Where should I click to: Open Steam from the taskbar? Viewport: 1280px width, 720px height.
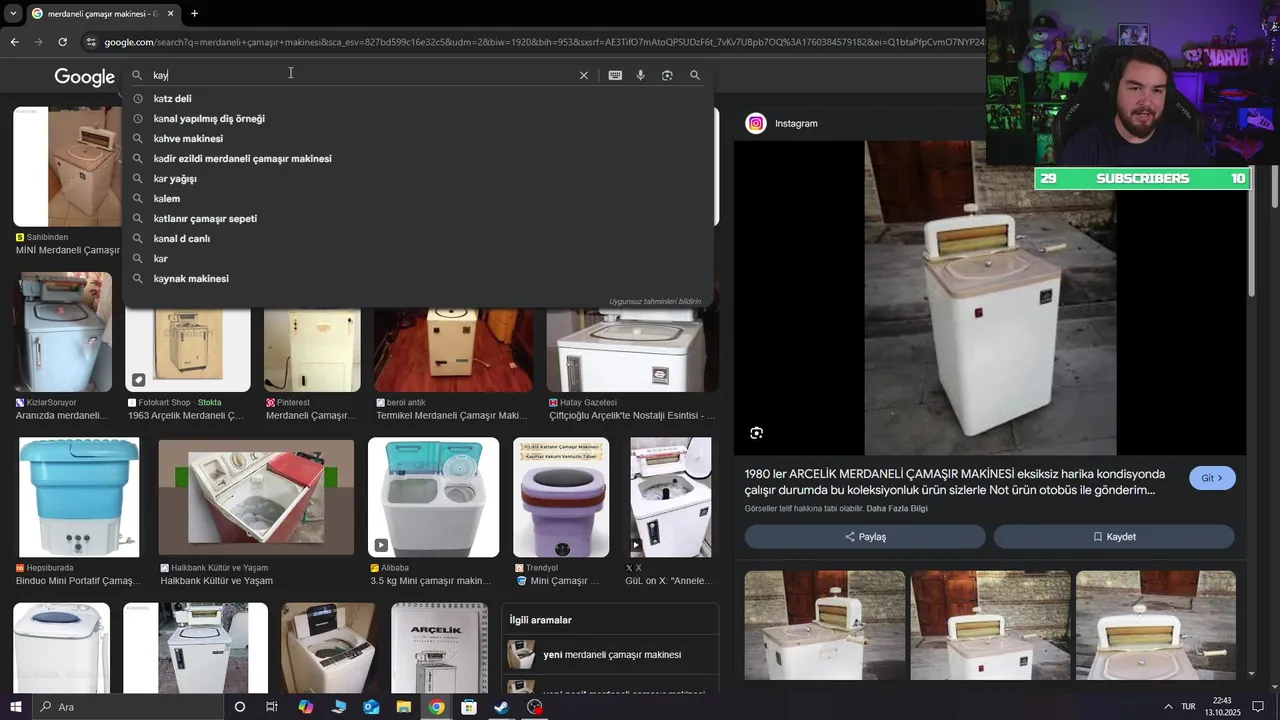coord(502,707)
